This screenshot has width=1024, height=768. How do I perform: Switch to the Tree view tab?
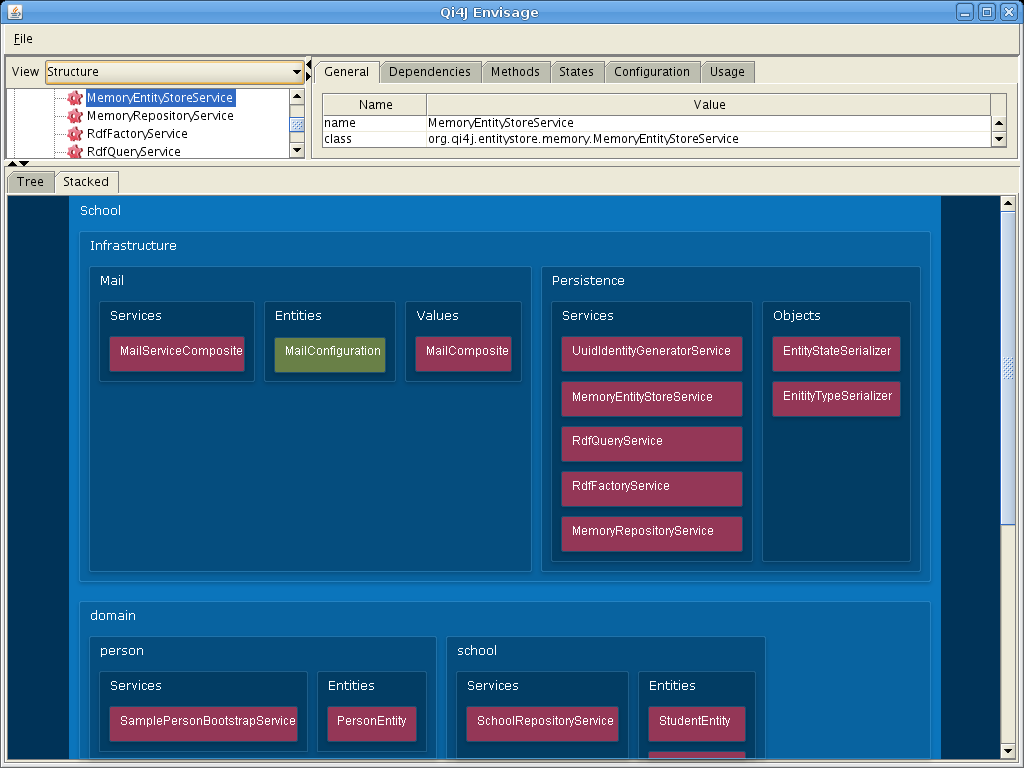(30, 182)
